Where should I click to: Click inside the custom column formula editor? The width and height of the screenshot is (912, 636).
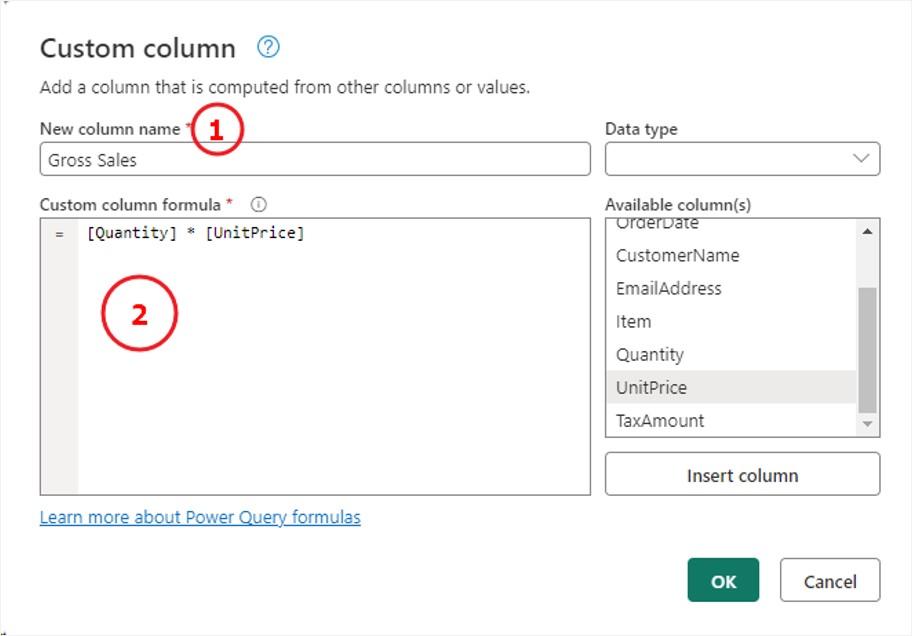pyautogui.click(x=315, y=357)
